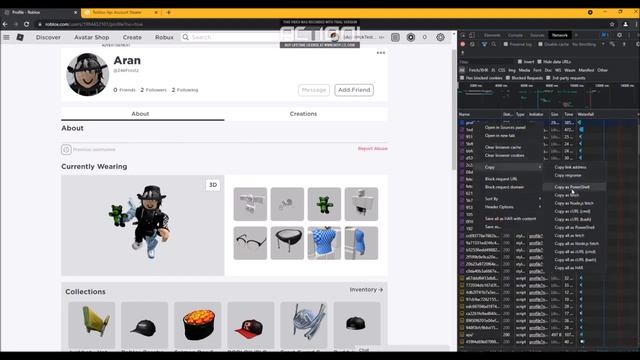The height and width of the screenshot is (360, 640).
Task: Tick the 3rd-party requests checkbox
Action: pyautogui.click(x=549, y=78)
